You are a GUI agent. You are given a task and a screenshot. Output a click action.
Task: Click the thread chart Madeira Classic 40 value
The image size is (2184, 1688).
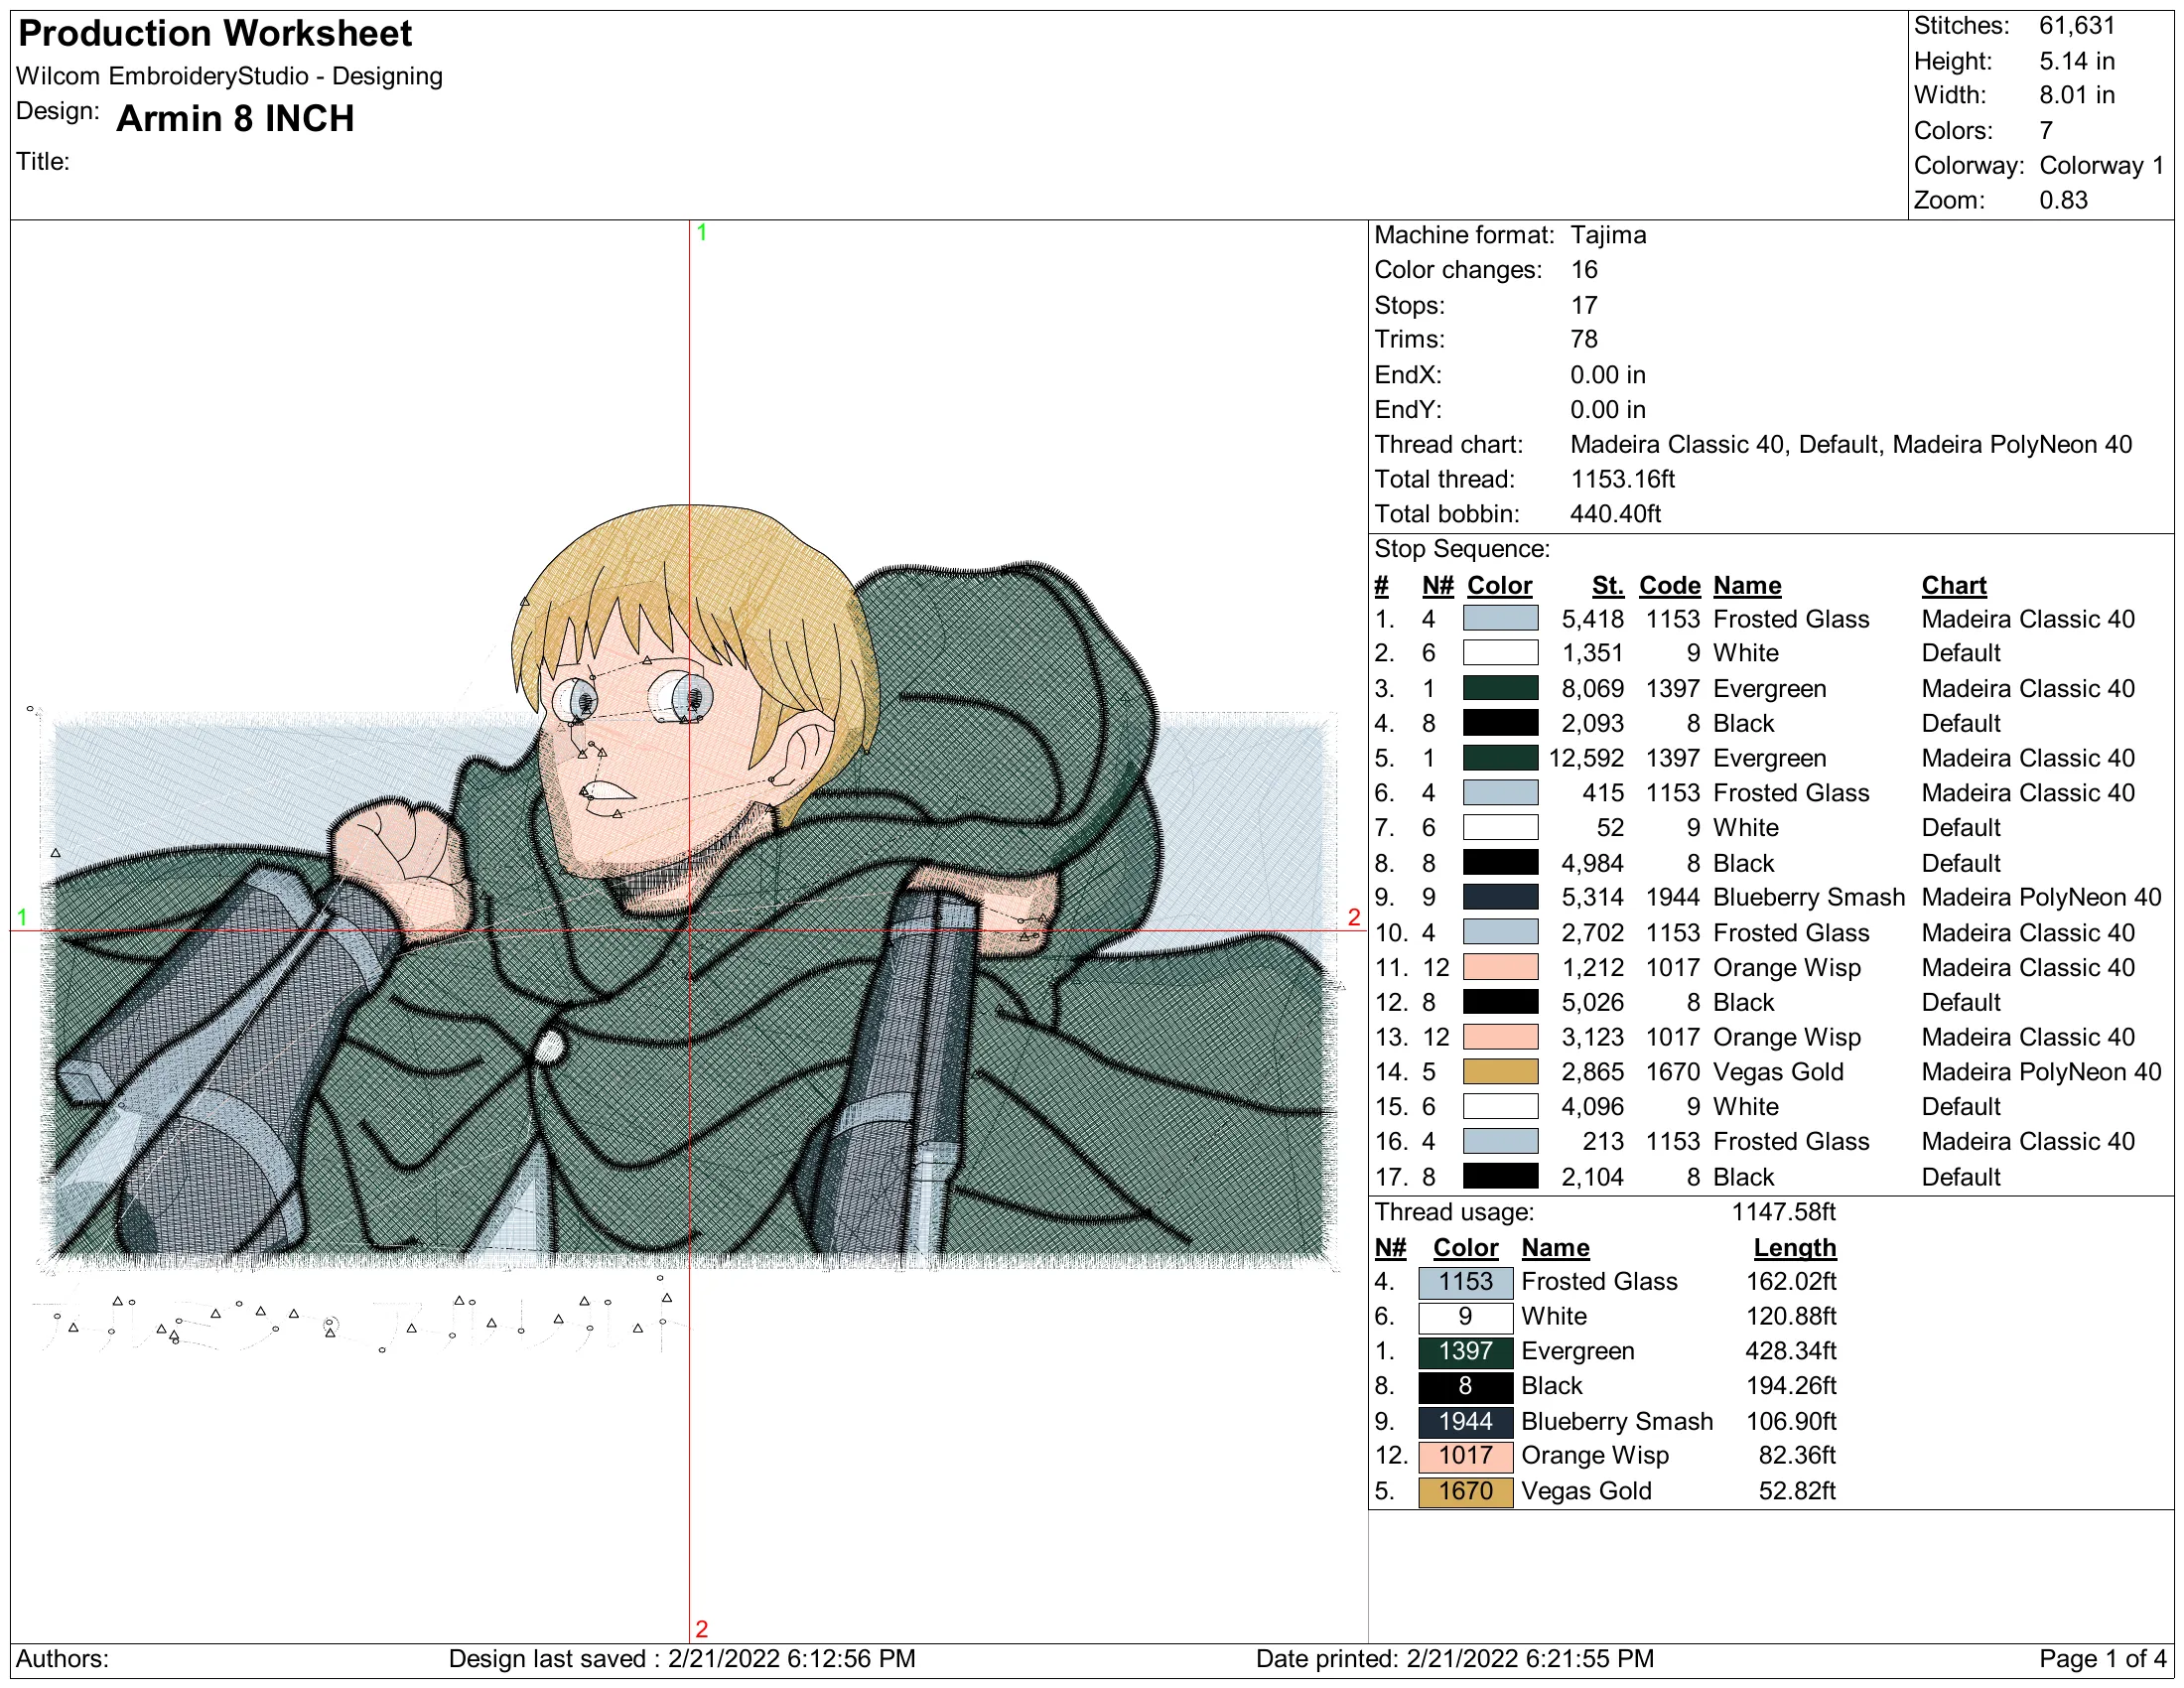pyautogui.click(x=1850, y=445)
